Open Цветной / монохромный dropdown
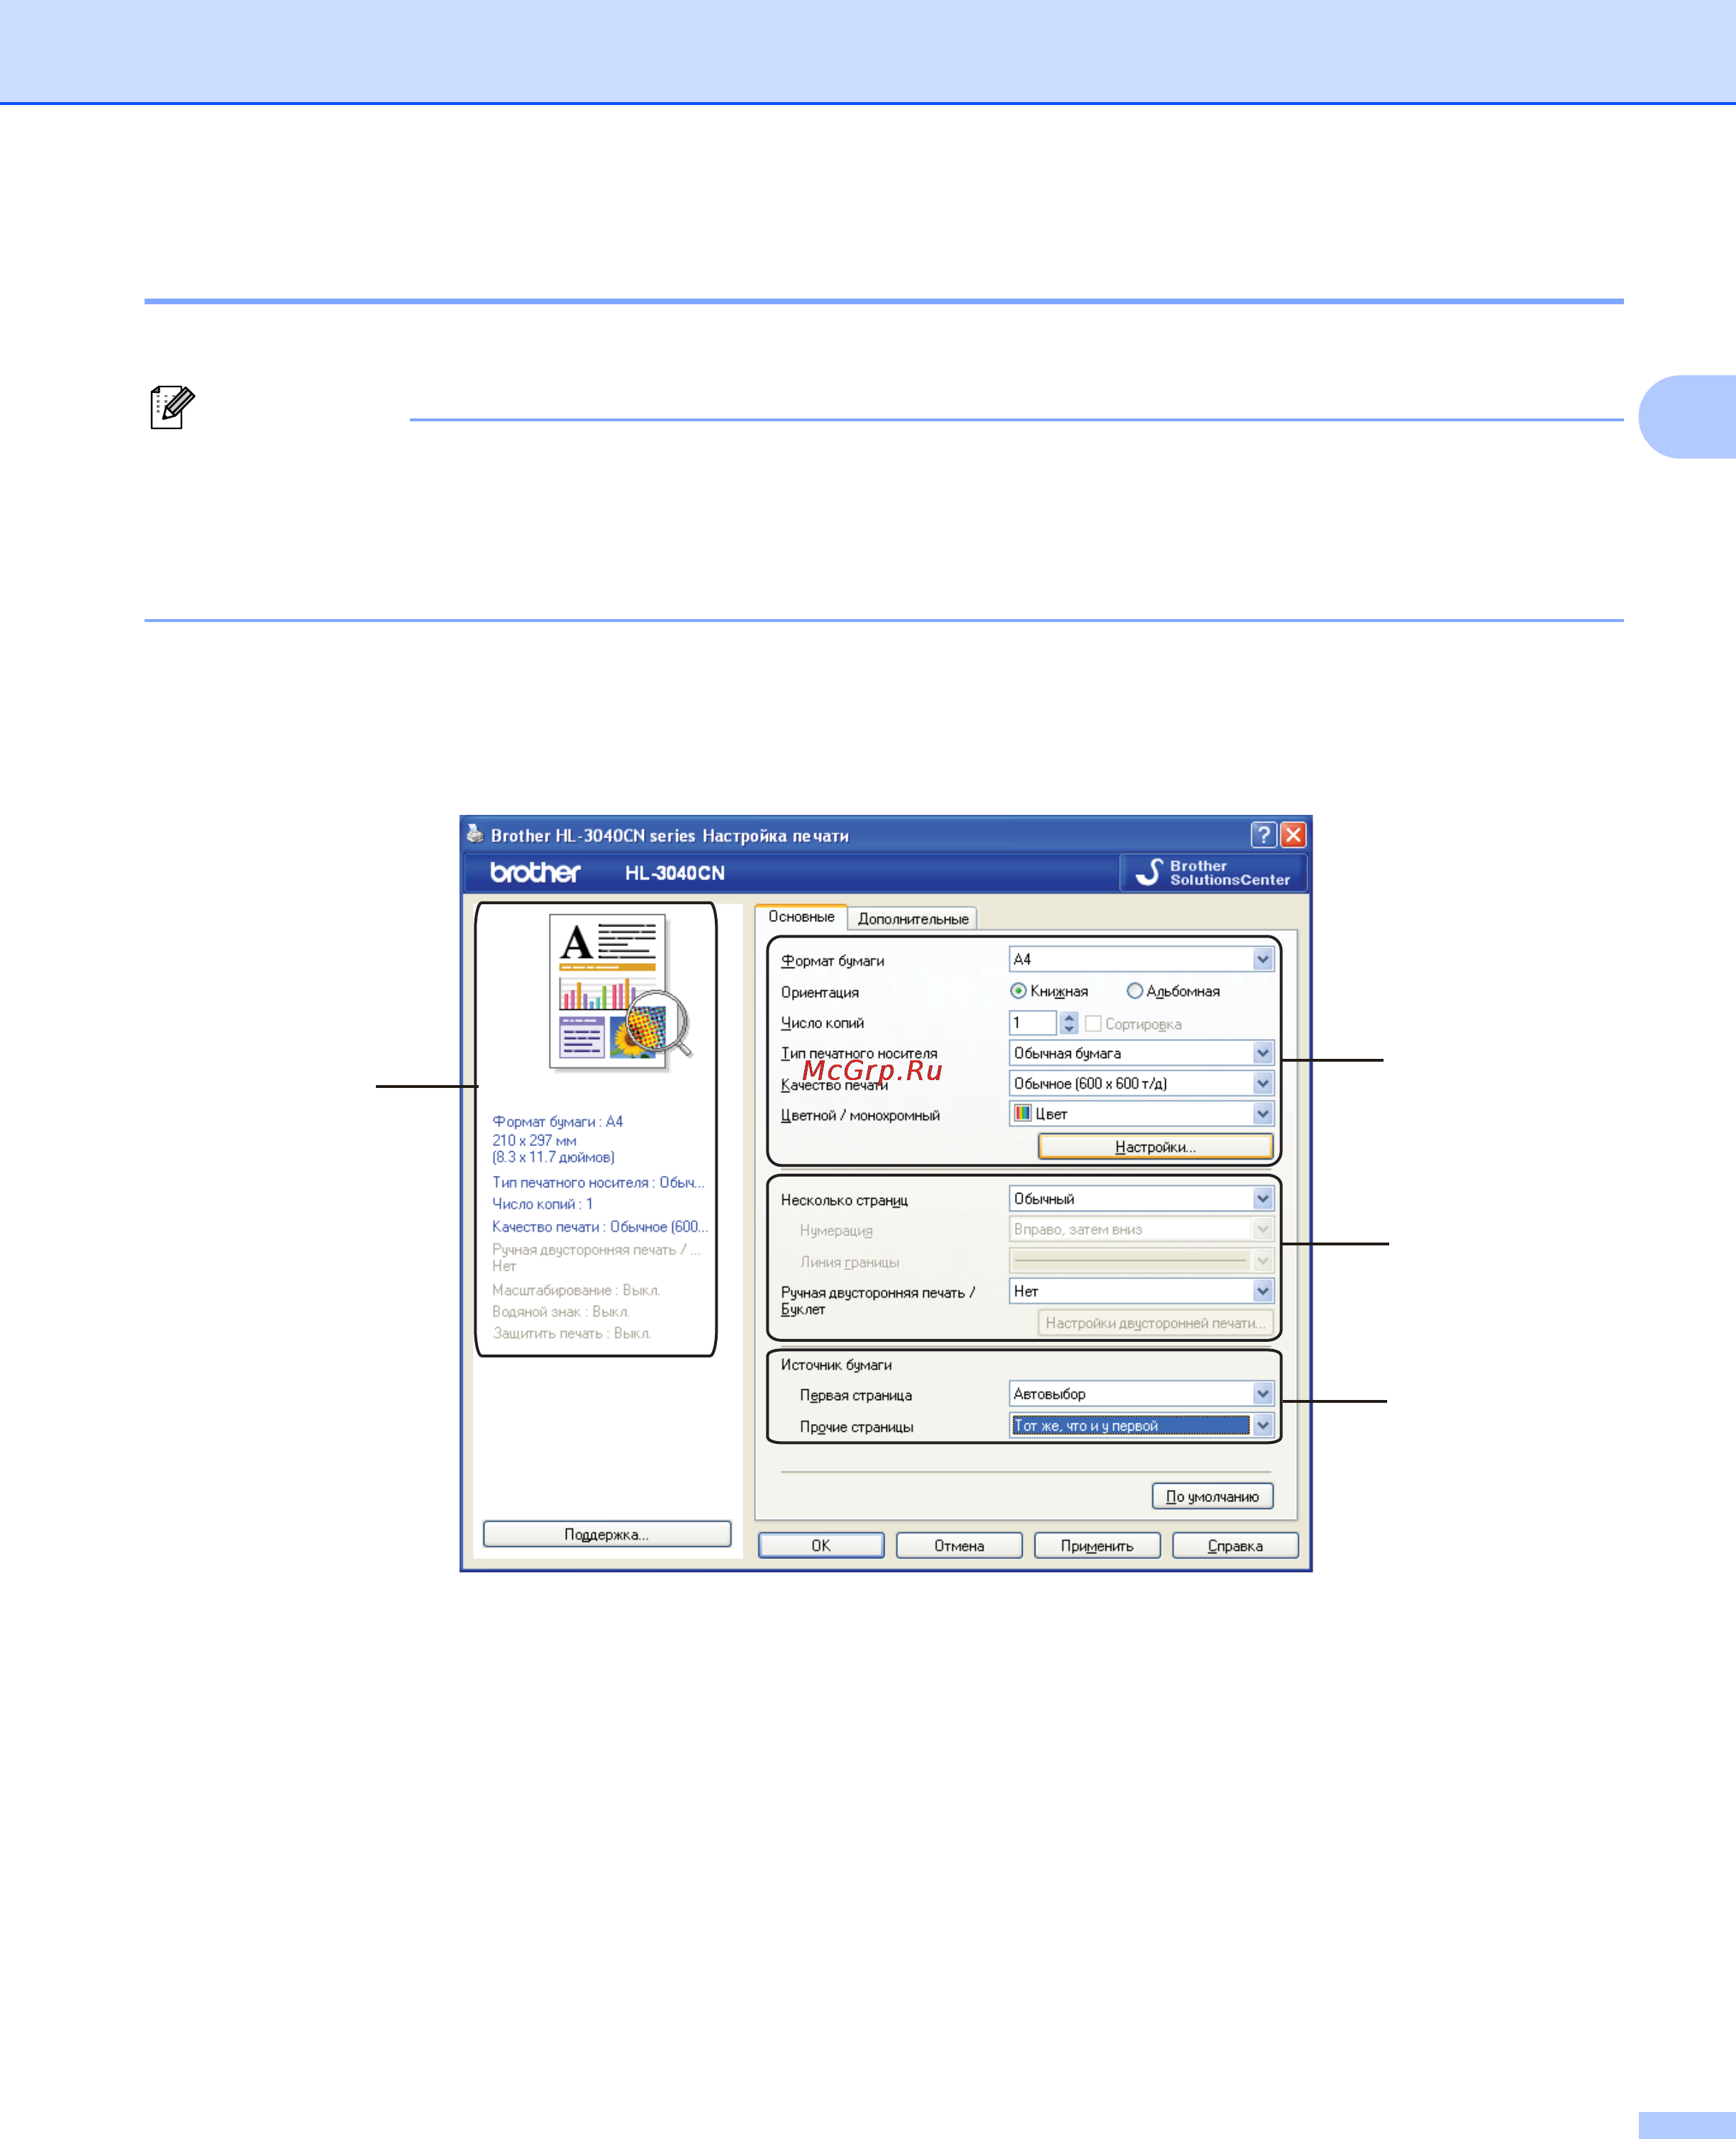This screenshot has height=2139, width=1736. tap(1141, 1114)
